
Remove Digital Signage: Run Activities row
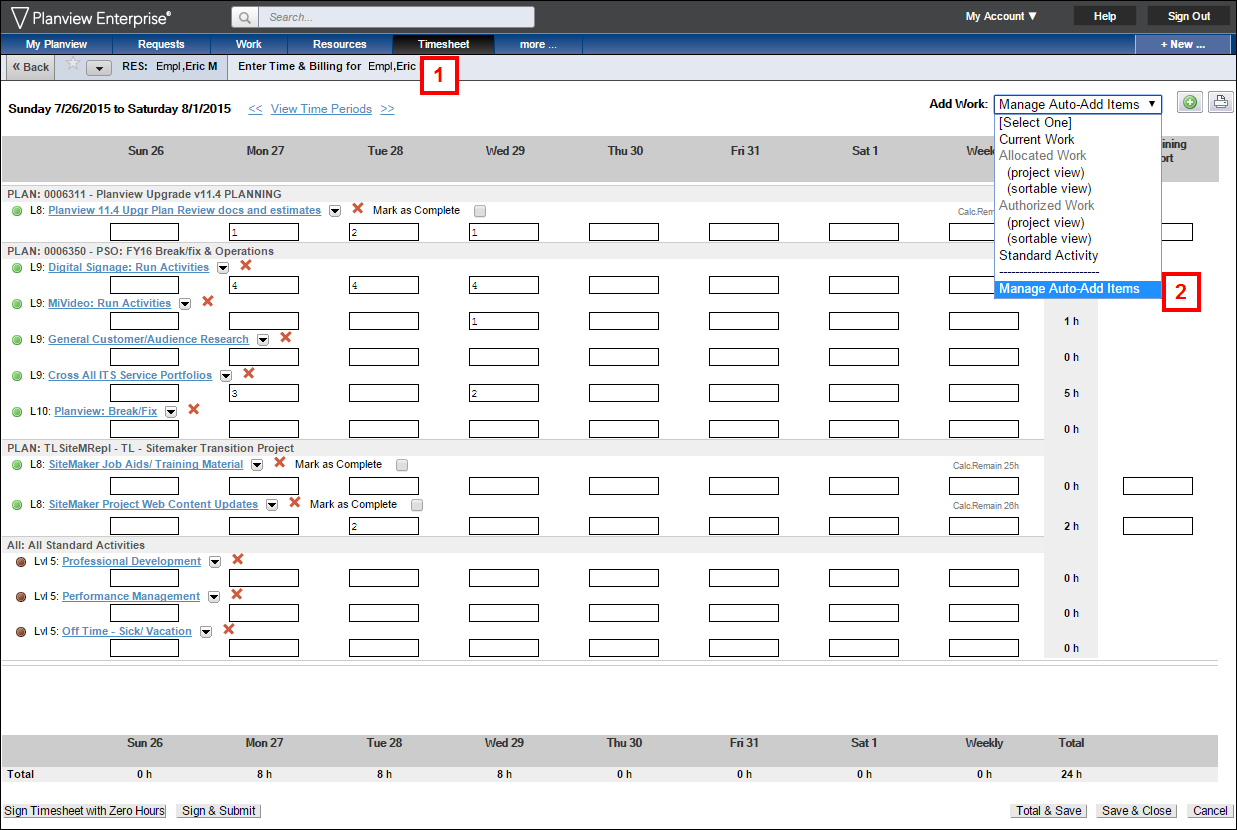click(x=245, y=266)
